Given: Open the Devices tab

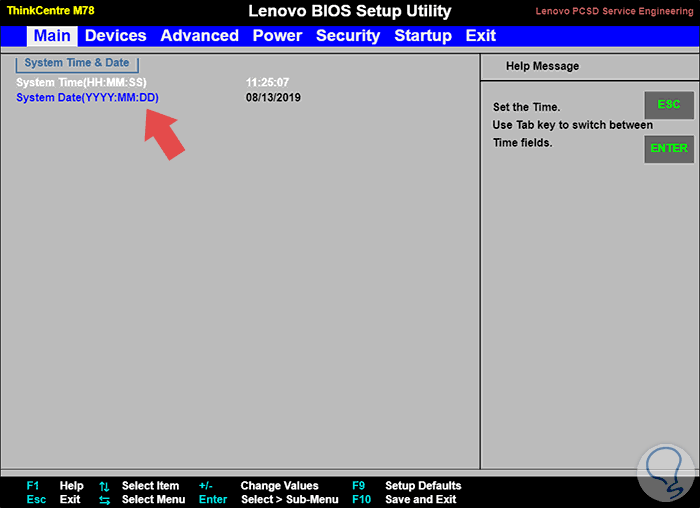Looking at the screenshot, I should pyautogui.click(x=116, y=36).
